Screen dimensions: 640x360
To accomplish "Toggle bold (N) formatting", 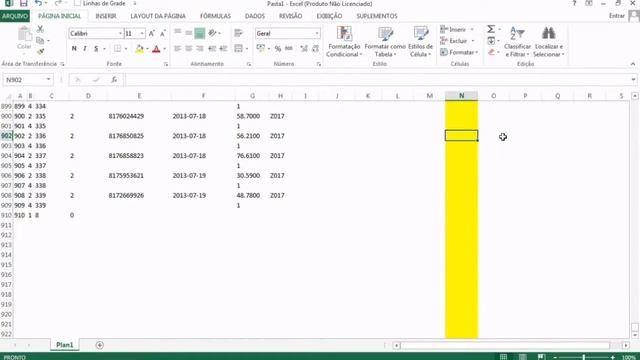I will pyautogui.click(x=74, y=49).
